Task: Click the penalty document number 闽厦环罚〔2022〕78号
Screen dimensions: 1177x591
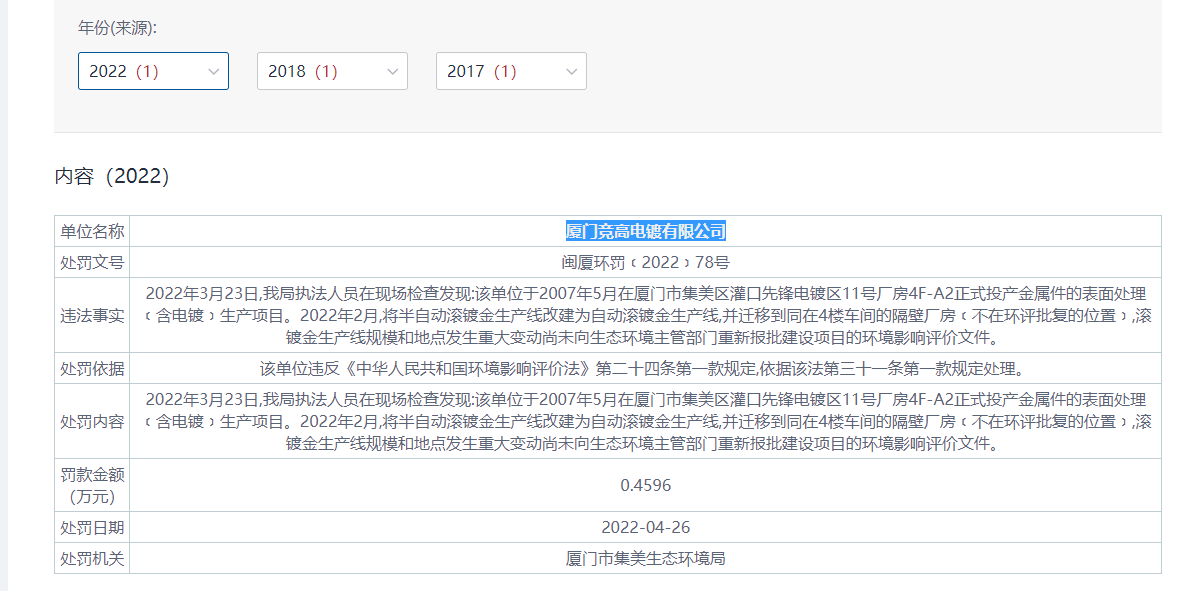Action: (646, 263)
